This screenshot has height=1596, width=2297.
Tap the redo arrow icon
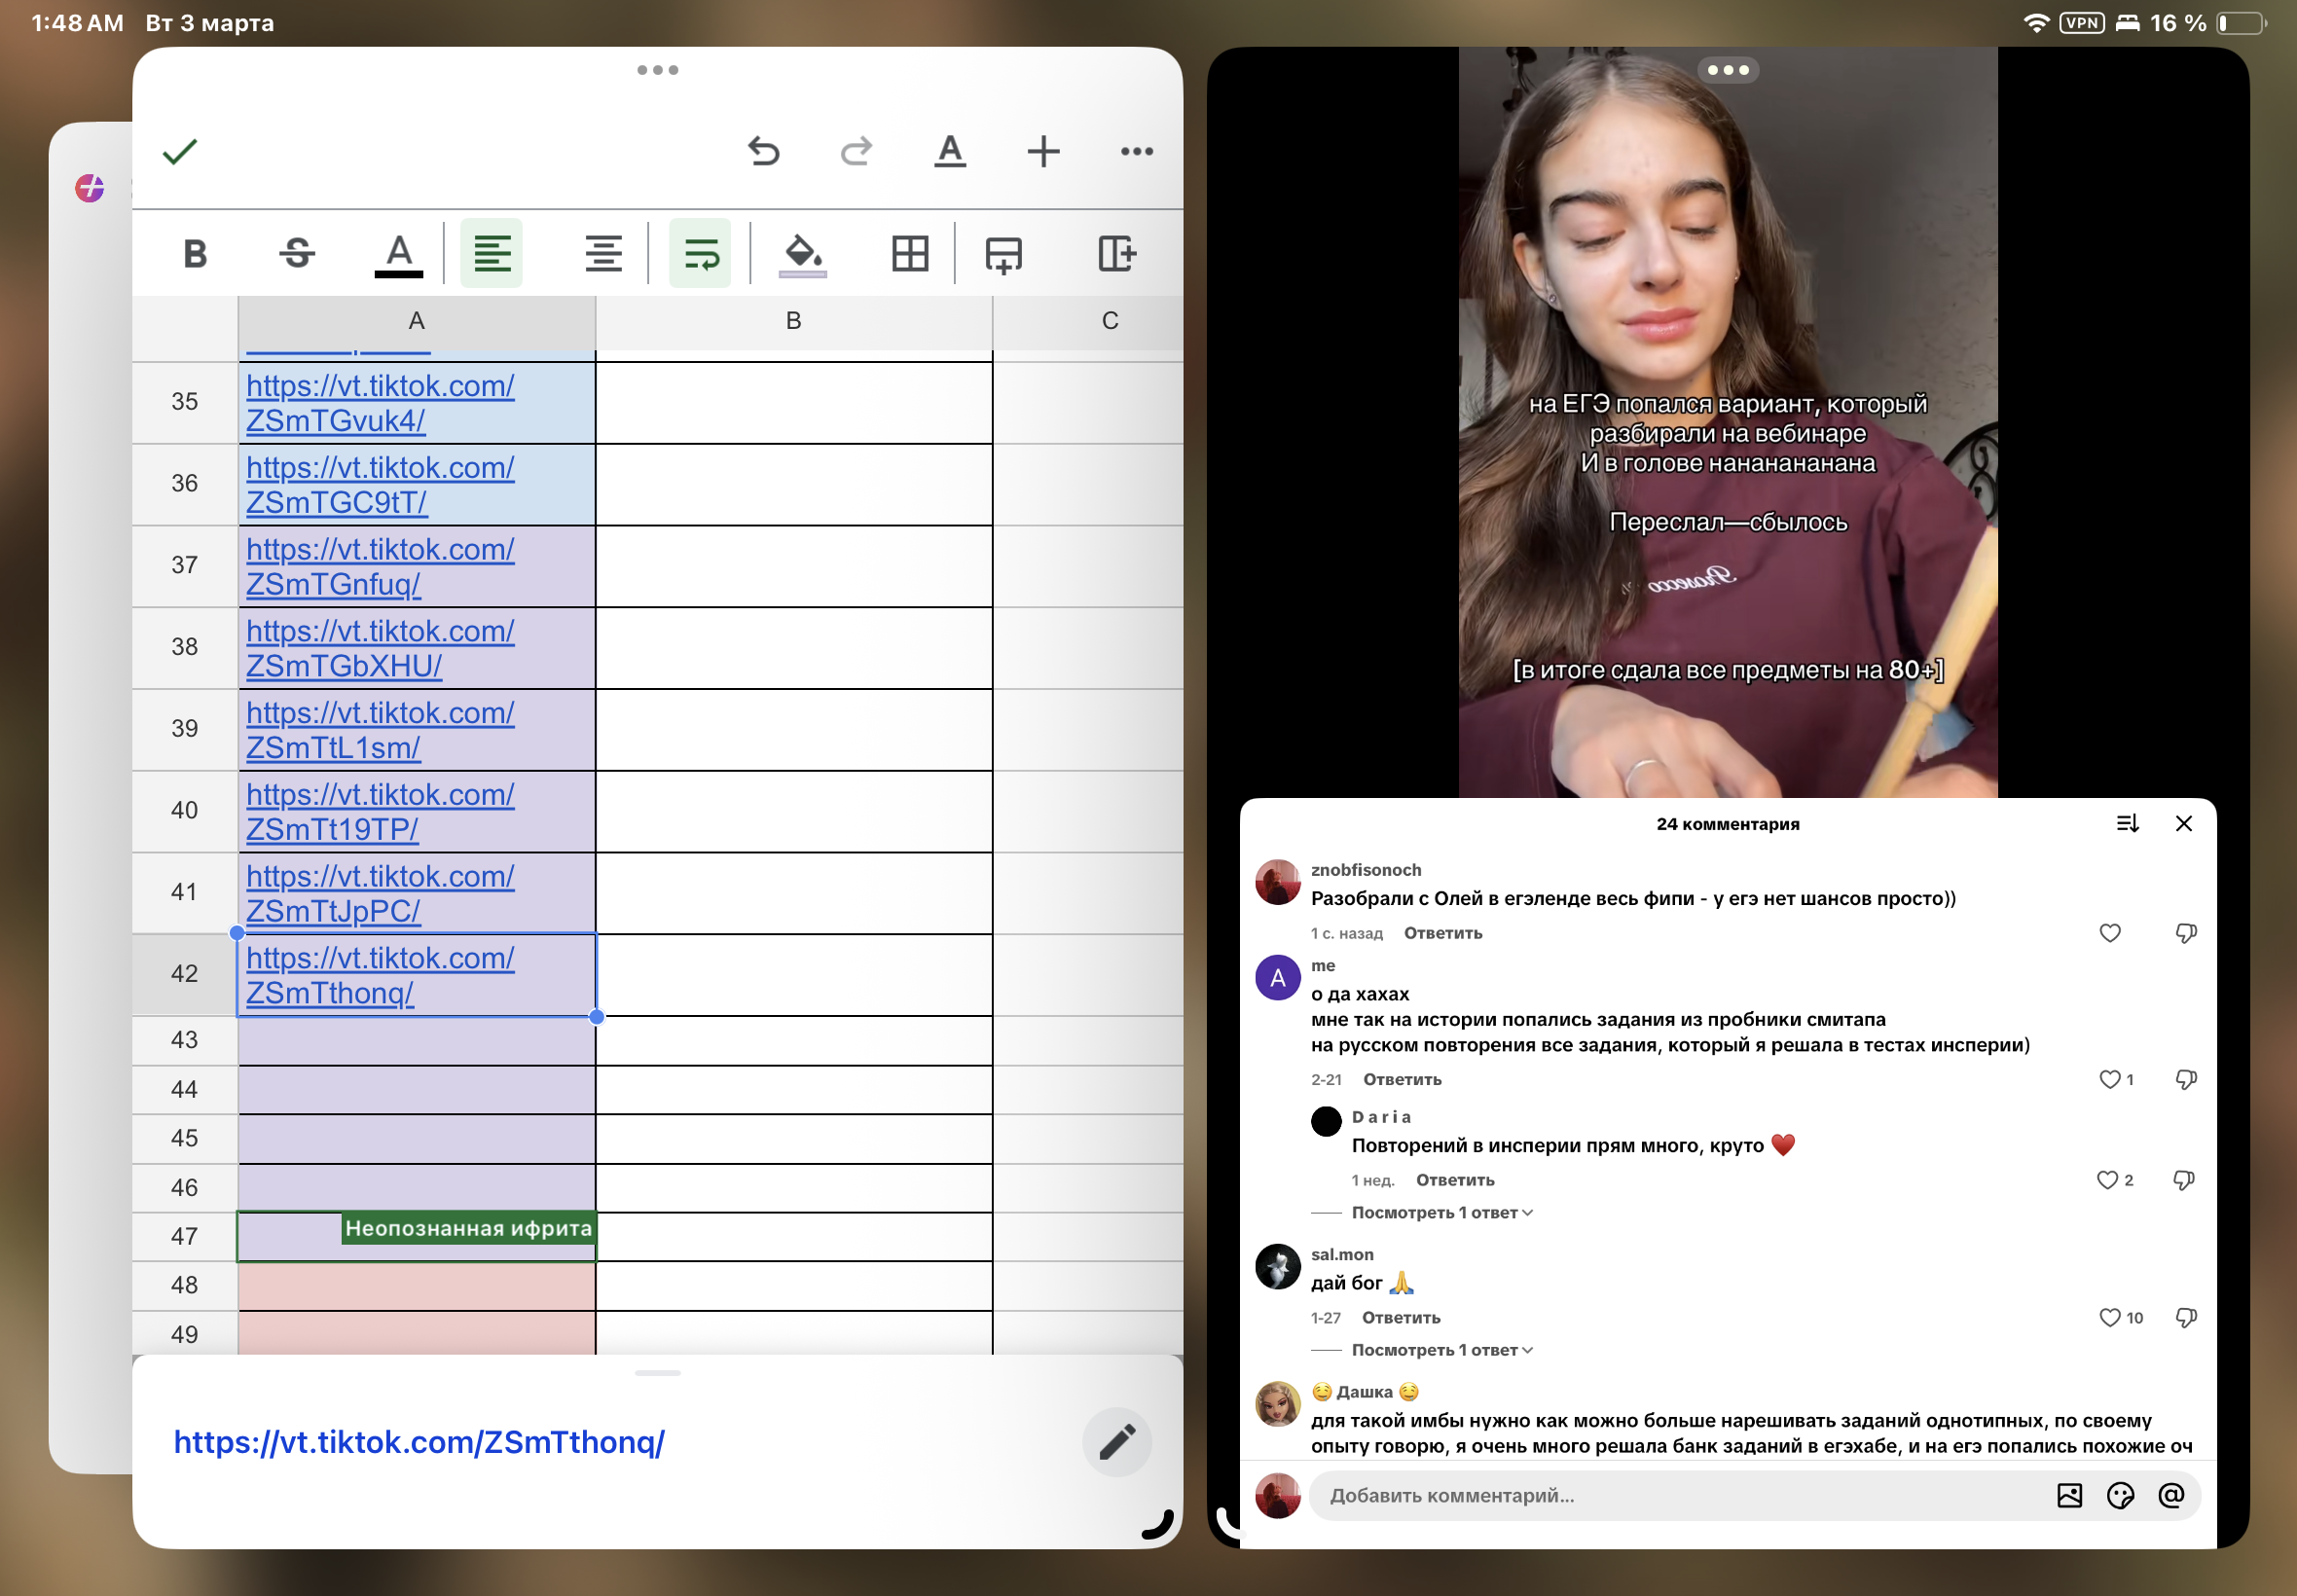point(856,152)
